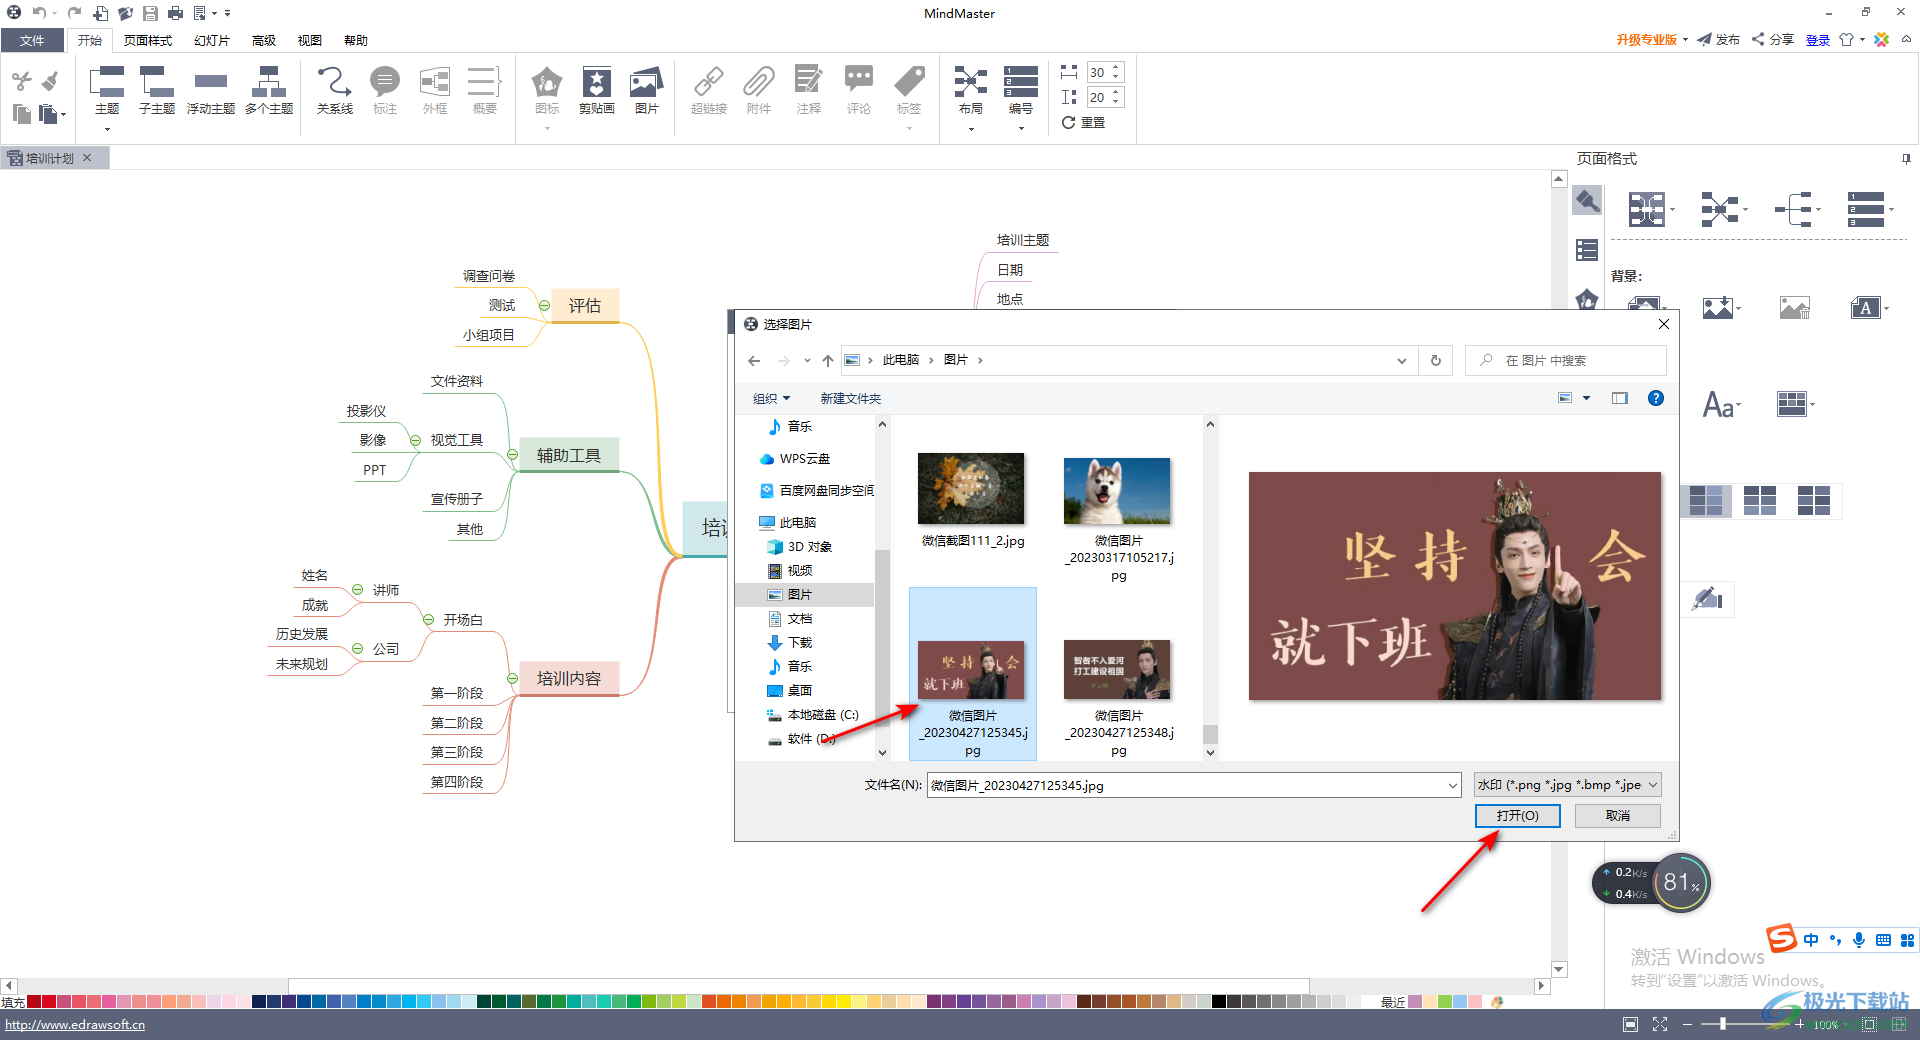Increase the horizontal spacing value 30
Screen dimensions: 1920x1040
point(1116,68)
